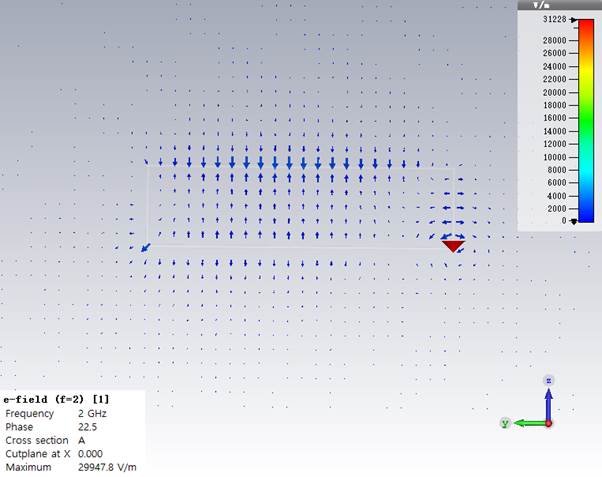Click the e-field (f=2) [1] title text

(56, 399)
